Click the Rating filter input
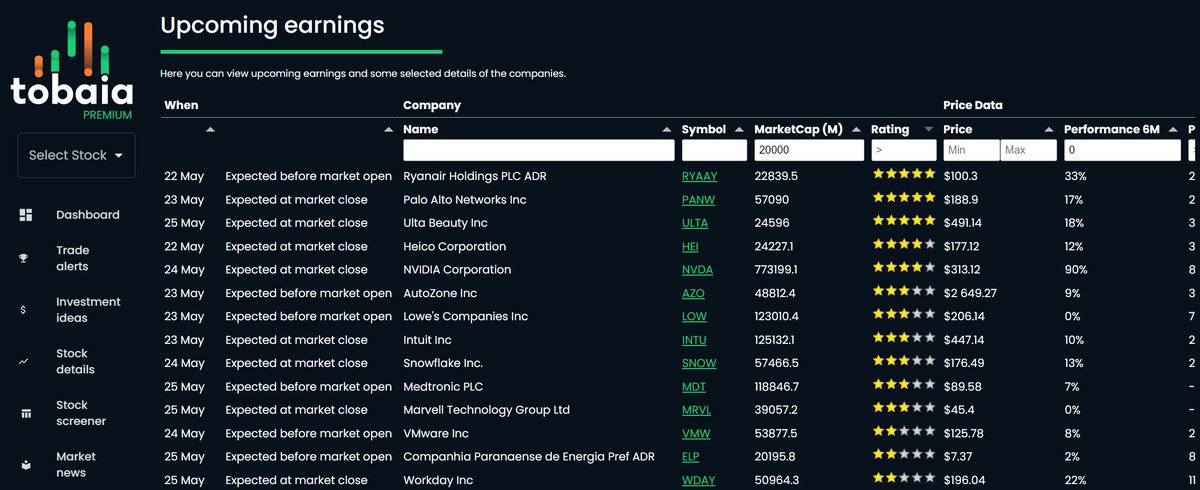This screenshot has width=1200, height=490. 903,150
